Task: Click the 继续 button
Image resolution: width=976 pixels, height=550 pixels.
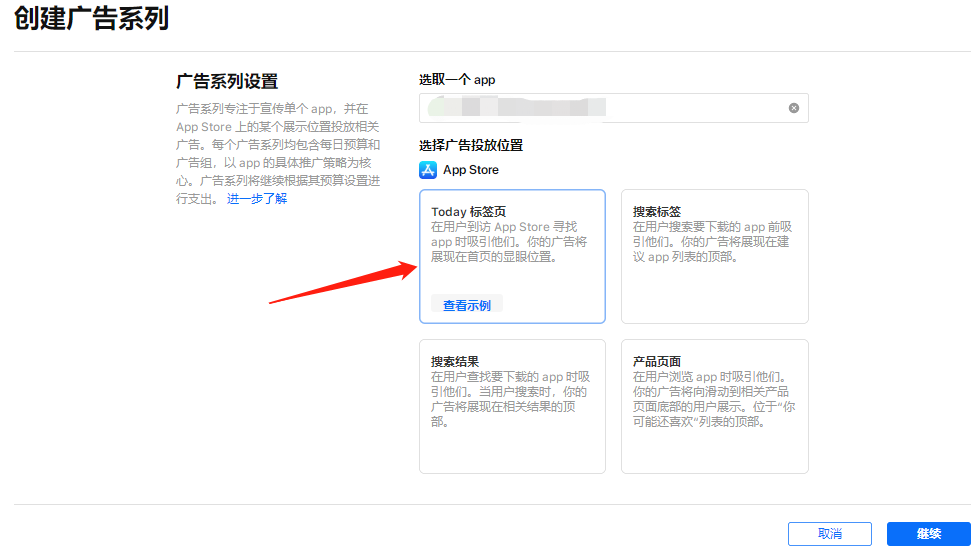Action: [929, 534]
